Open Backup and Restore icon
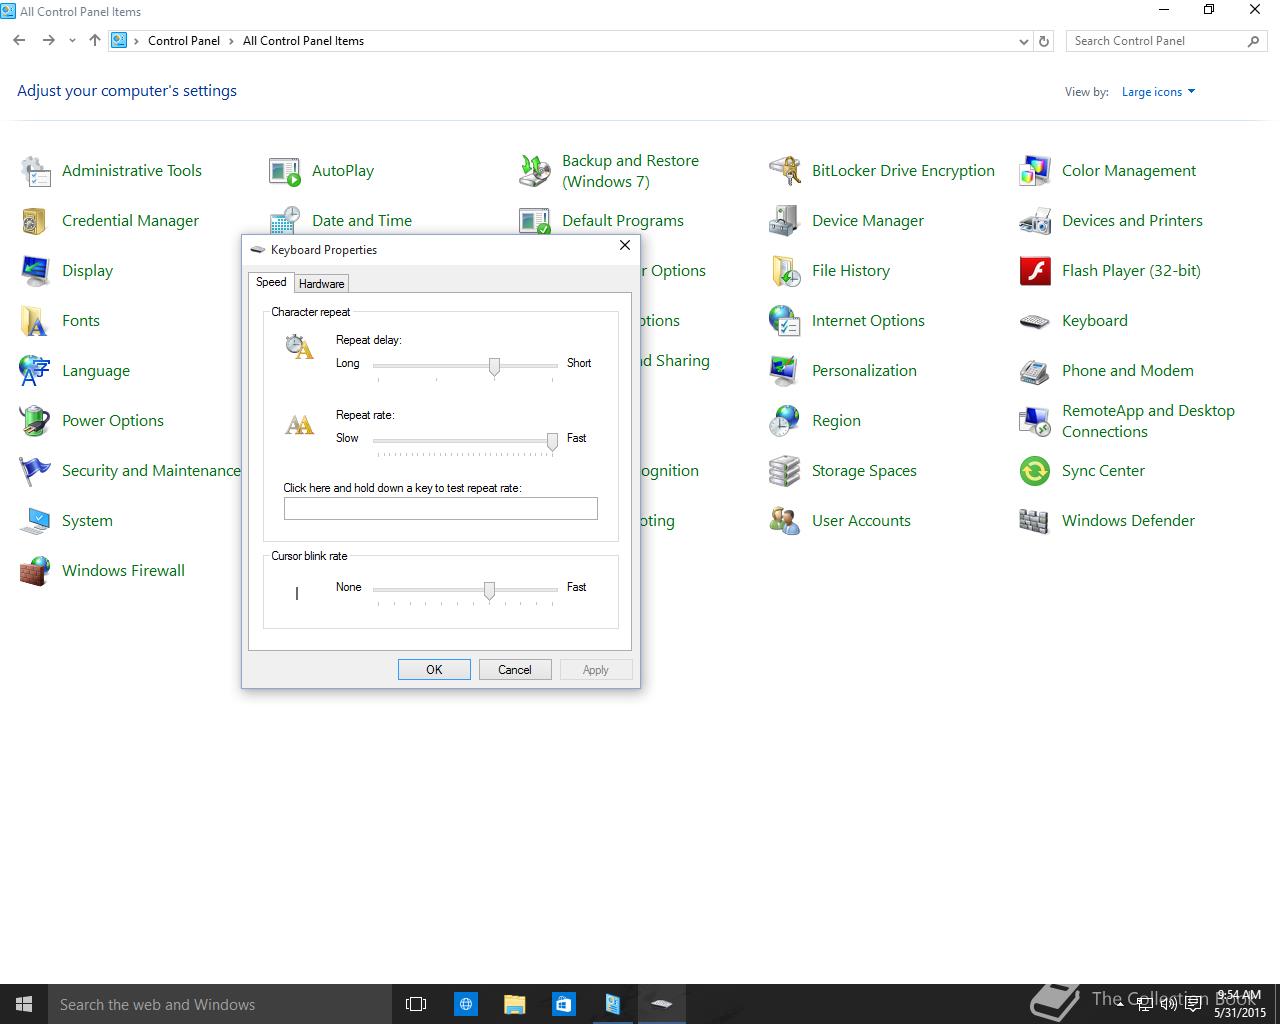The width and height of the screenshot is (1280, 1024). 535,171
